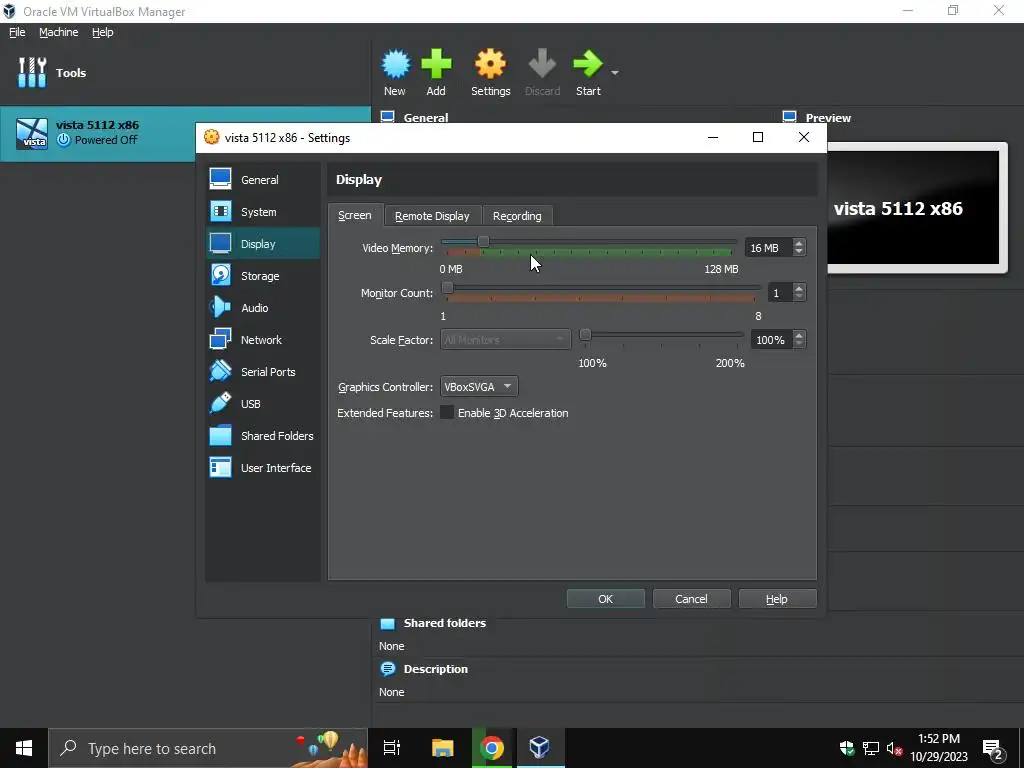Switch to the Screen tab
Image resolution: width=1024 pixels, height=768 pixels.
tap(355, 215)
